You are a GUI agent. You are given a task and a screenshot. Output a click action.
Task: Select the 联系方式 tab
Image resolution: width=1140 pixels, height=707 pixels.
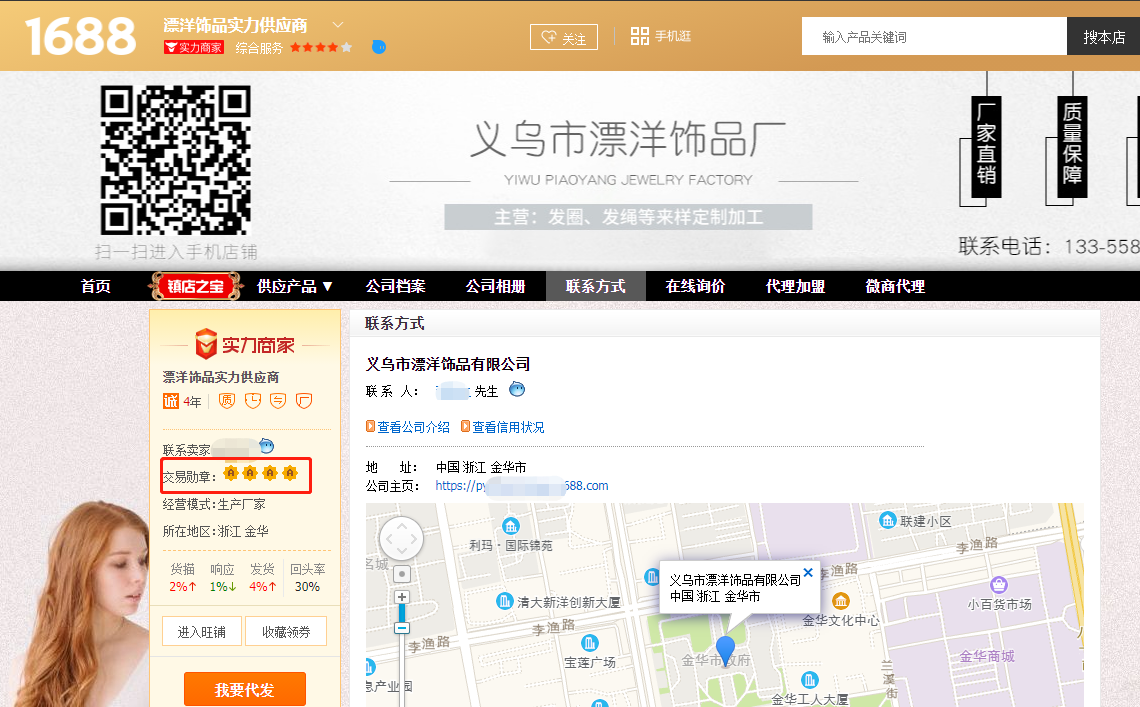point(595,286)
